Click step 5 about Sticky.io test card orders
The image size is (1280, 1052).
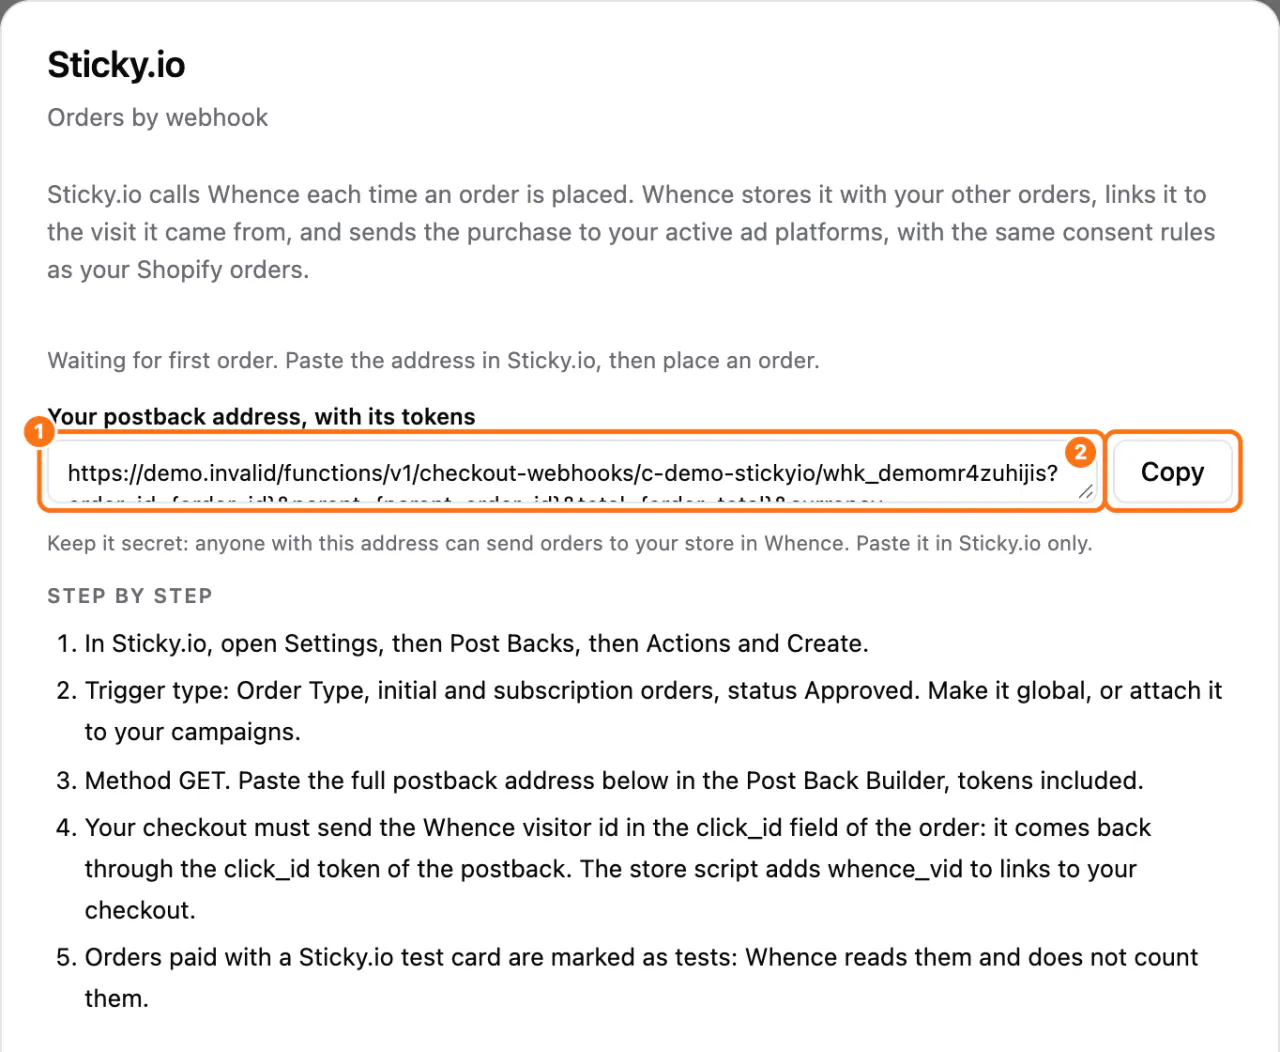pos(641,978)
